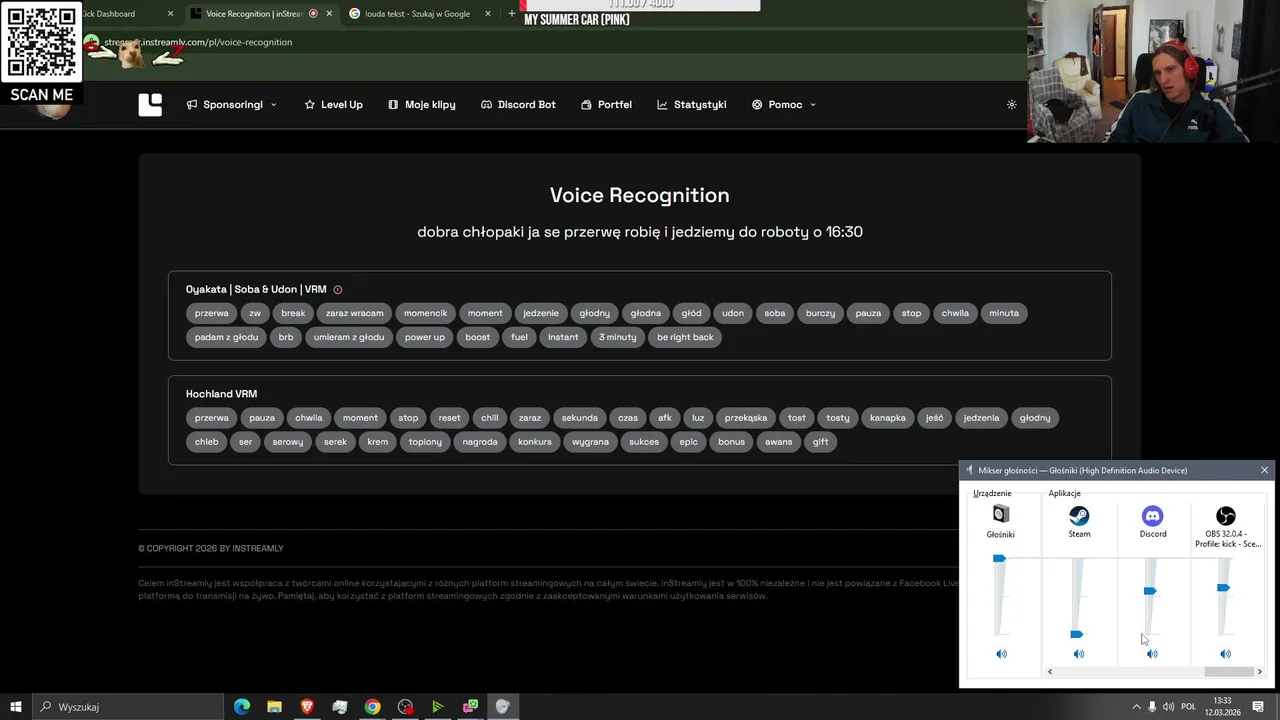
Task: Click the OBS volume slider handle
Action: (1223, 588)
